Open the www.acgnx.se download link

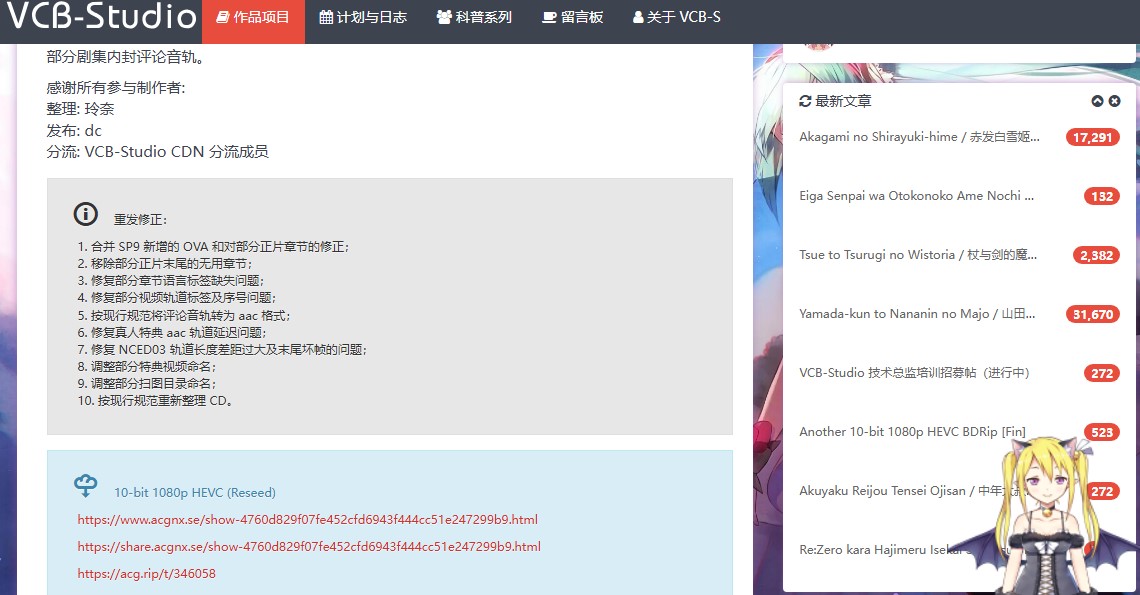coord(307,519)
